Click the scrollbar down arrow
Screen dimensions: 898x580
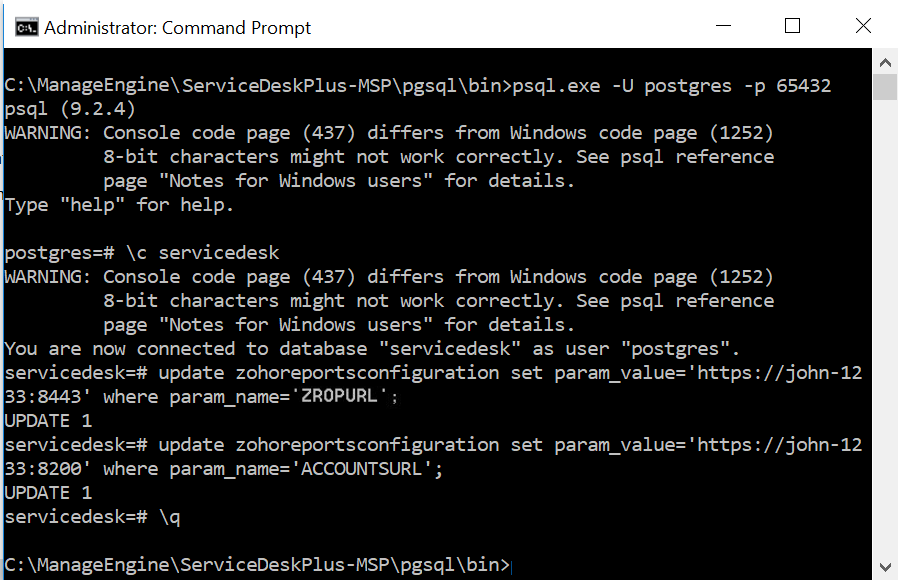tap(884, 566)
